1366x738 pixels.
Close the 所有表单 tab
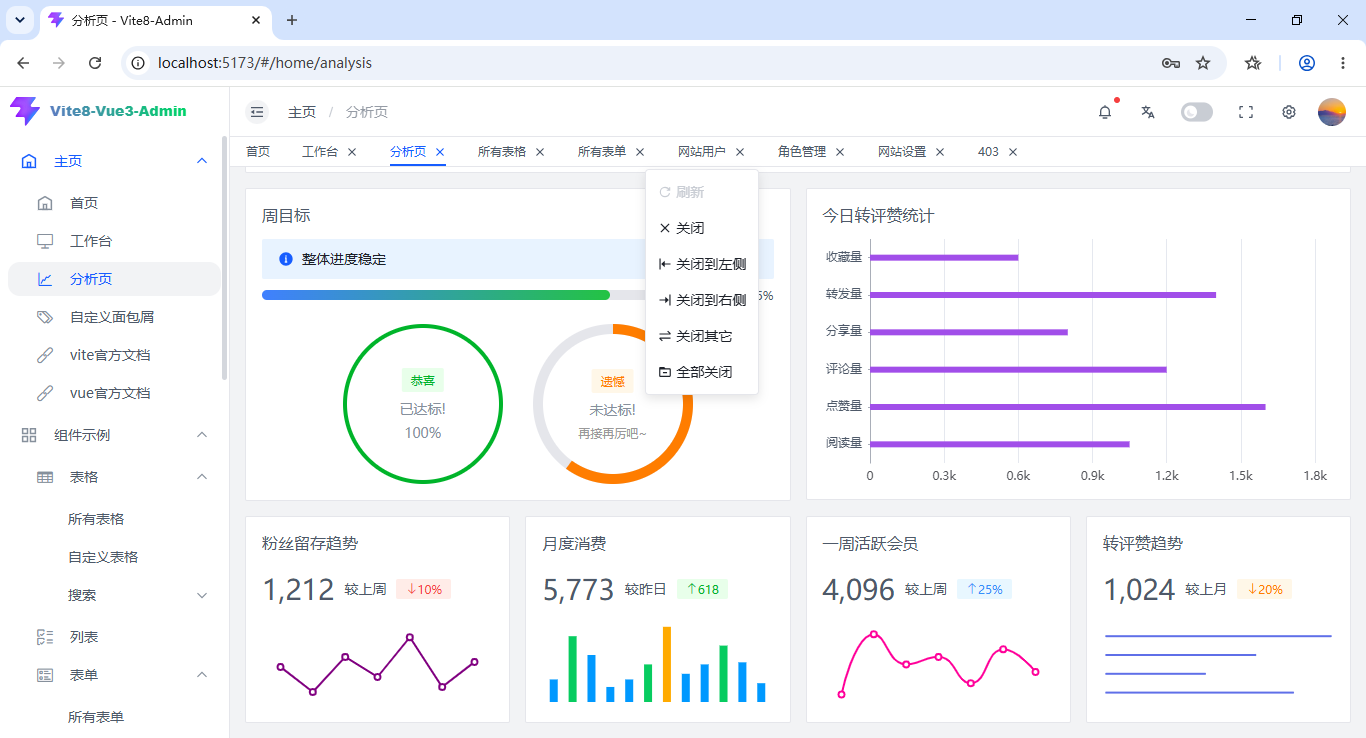640,152
